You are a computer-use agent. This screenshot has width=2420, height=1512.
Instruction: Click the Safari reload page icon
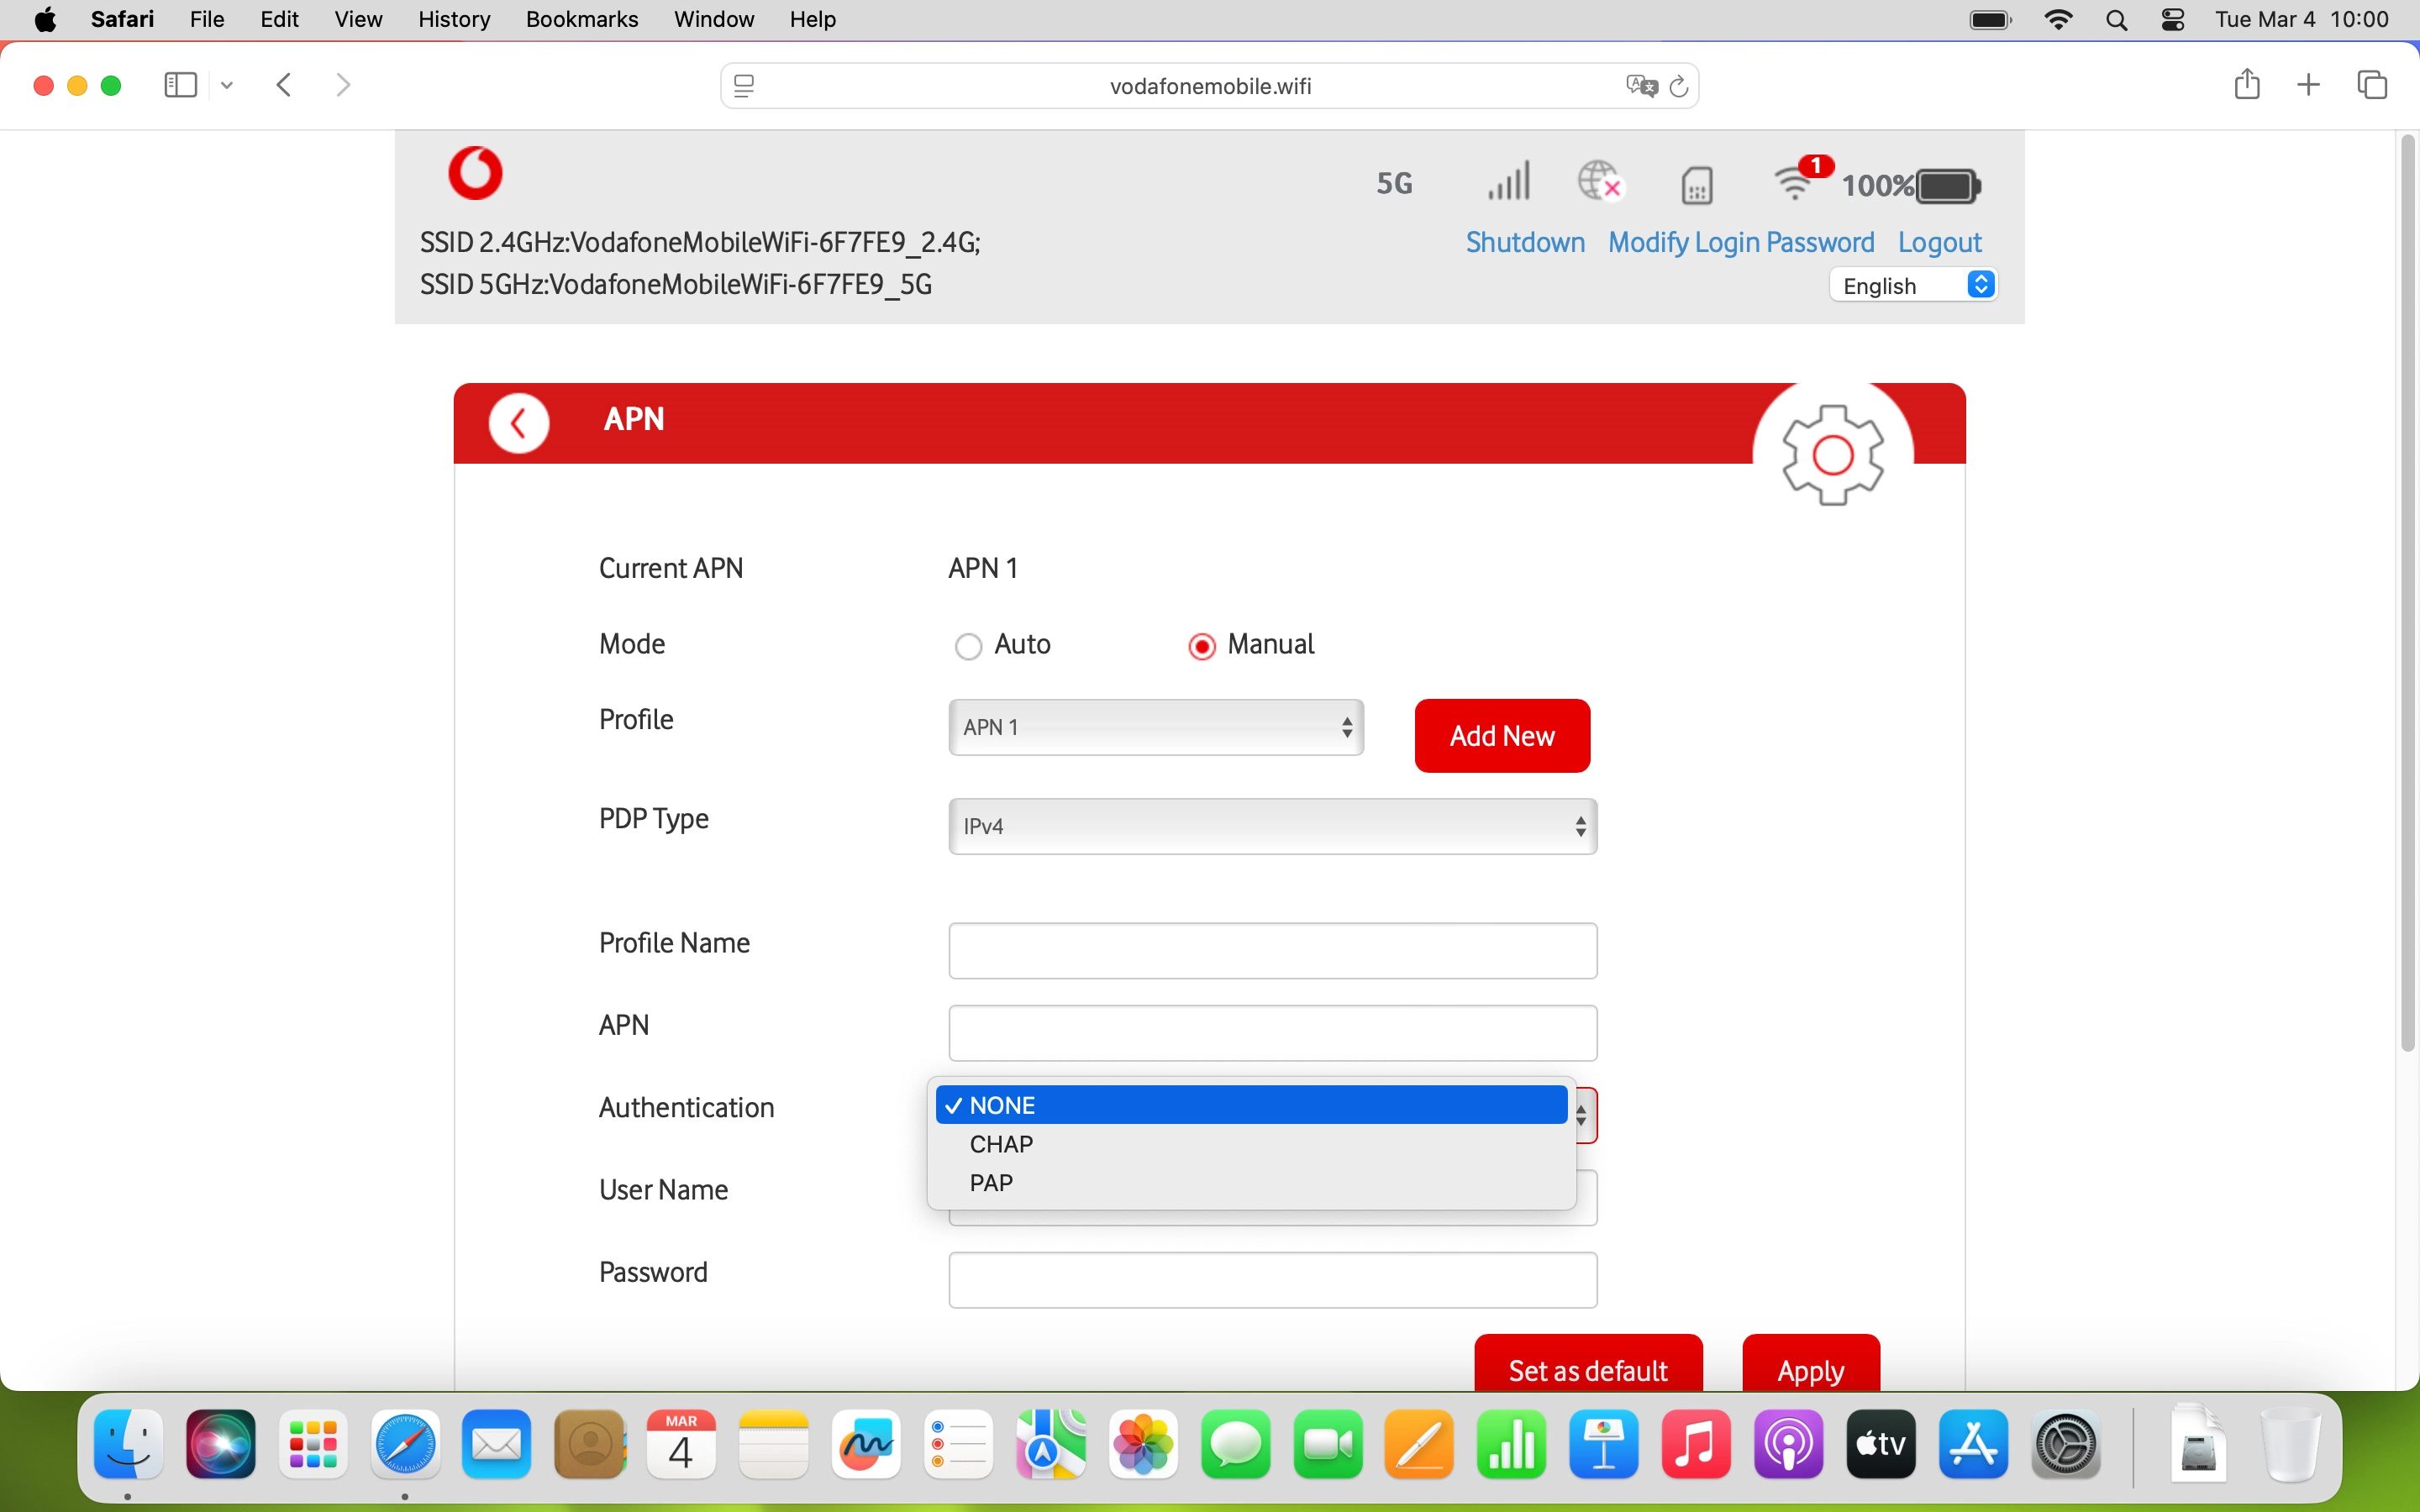[x=1679, y=86]
